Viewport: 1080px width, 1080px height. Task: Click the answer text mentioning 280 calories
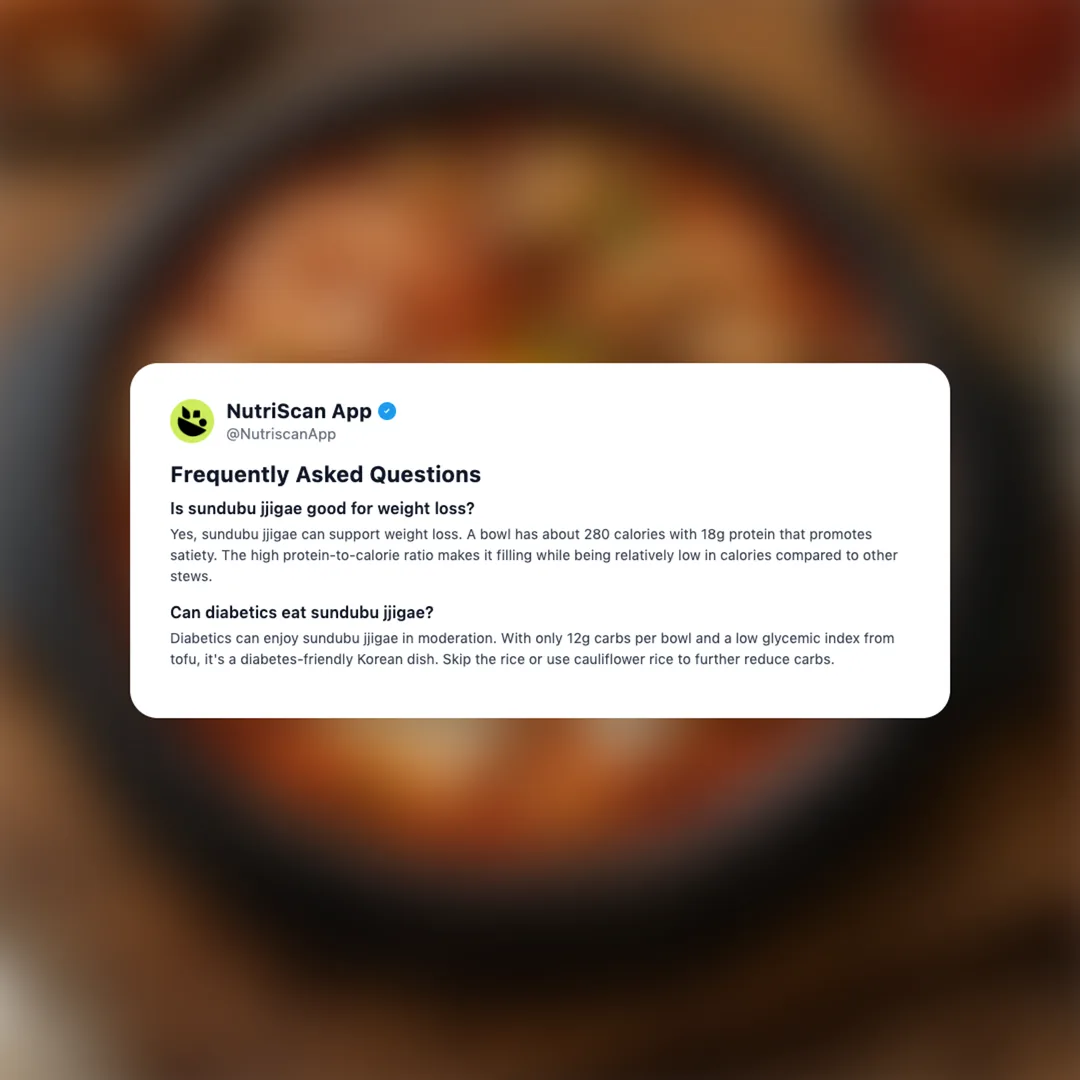[521, 534]
